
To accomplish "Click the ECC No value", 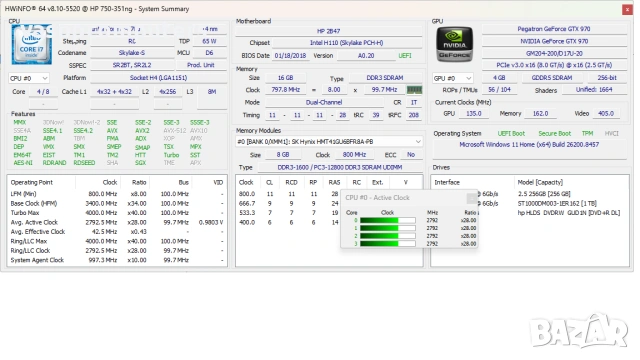I will (x=411, y=155).
